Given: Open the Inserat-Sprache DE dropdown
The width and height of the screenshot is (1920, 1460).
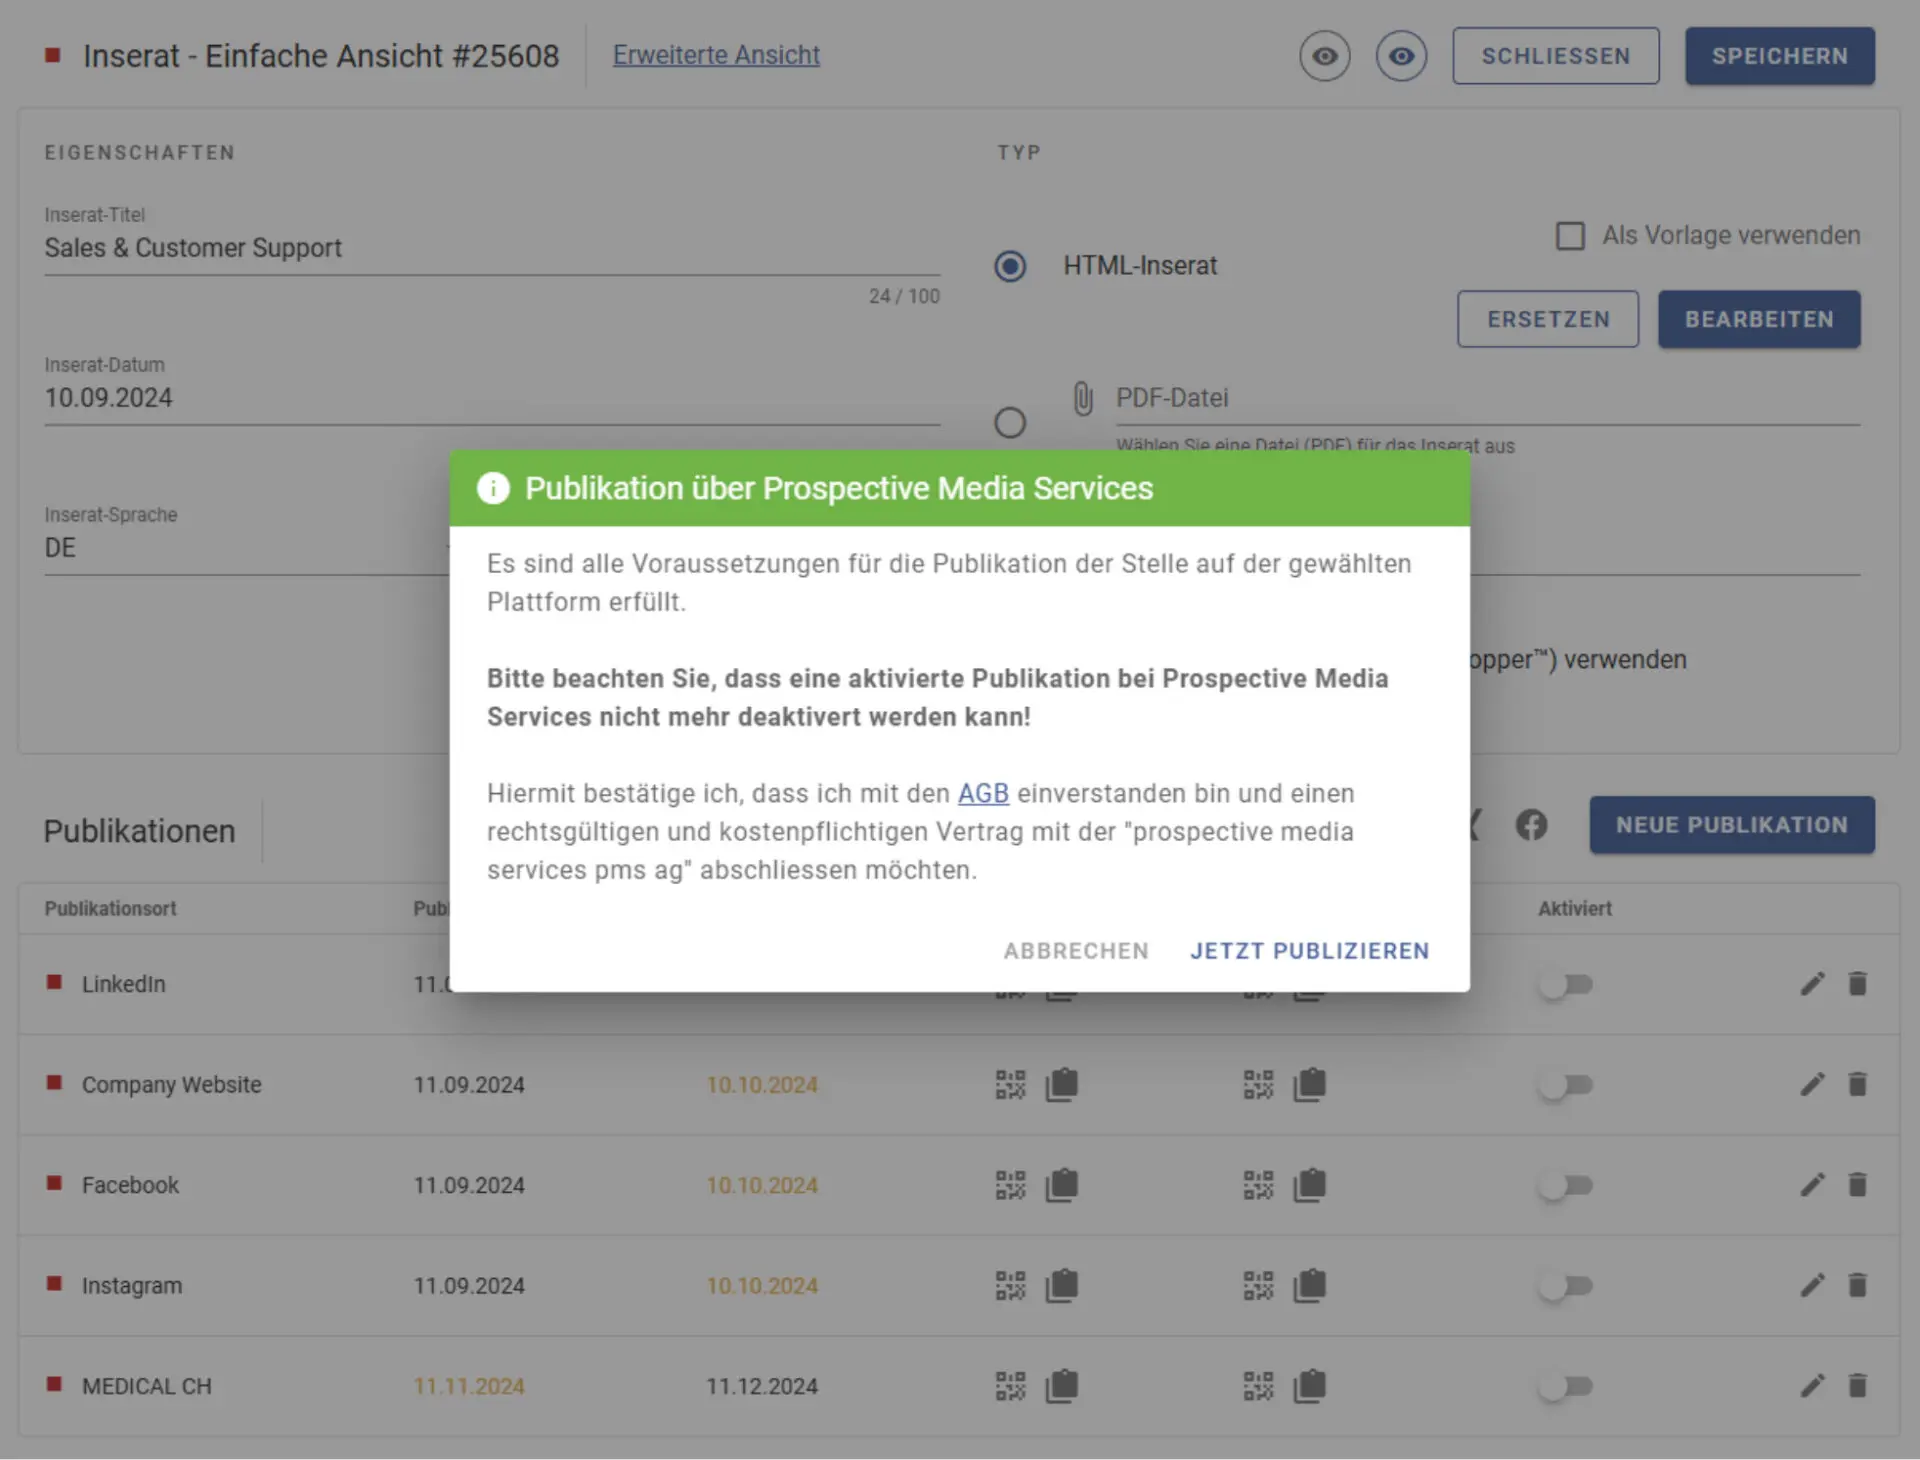Looking at the screenshot, I should coord(246,547).
